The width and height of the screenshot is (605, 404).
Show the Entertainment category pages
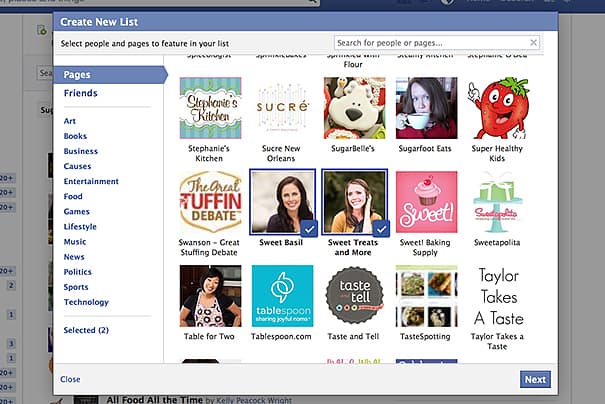point(91,181)
